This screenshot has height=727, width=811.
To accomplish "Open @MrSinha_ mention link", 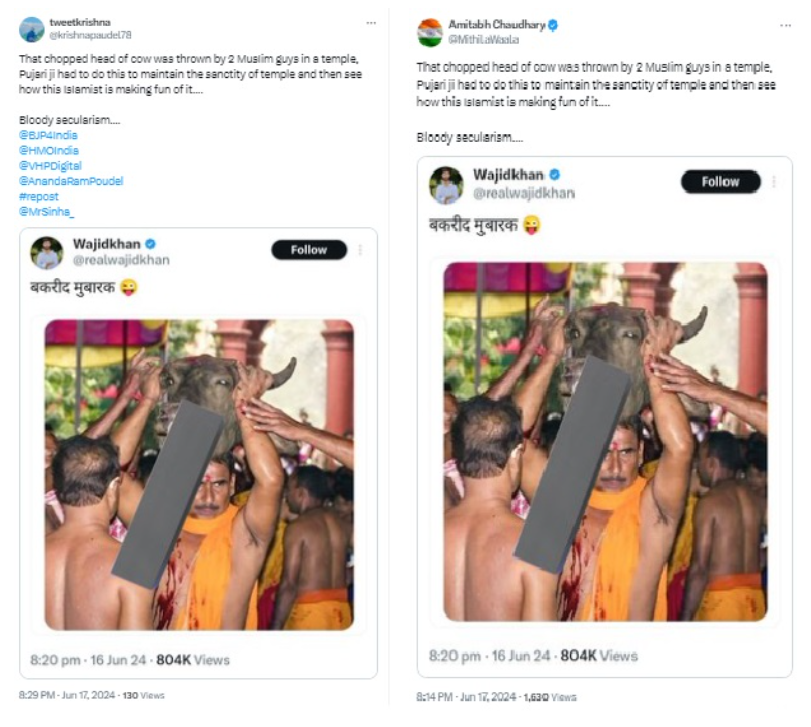I will coord(47,212).
